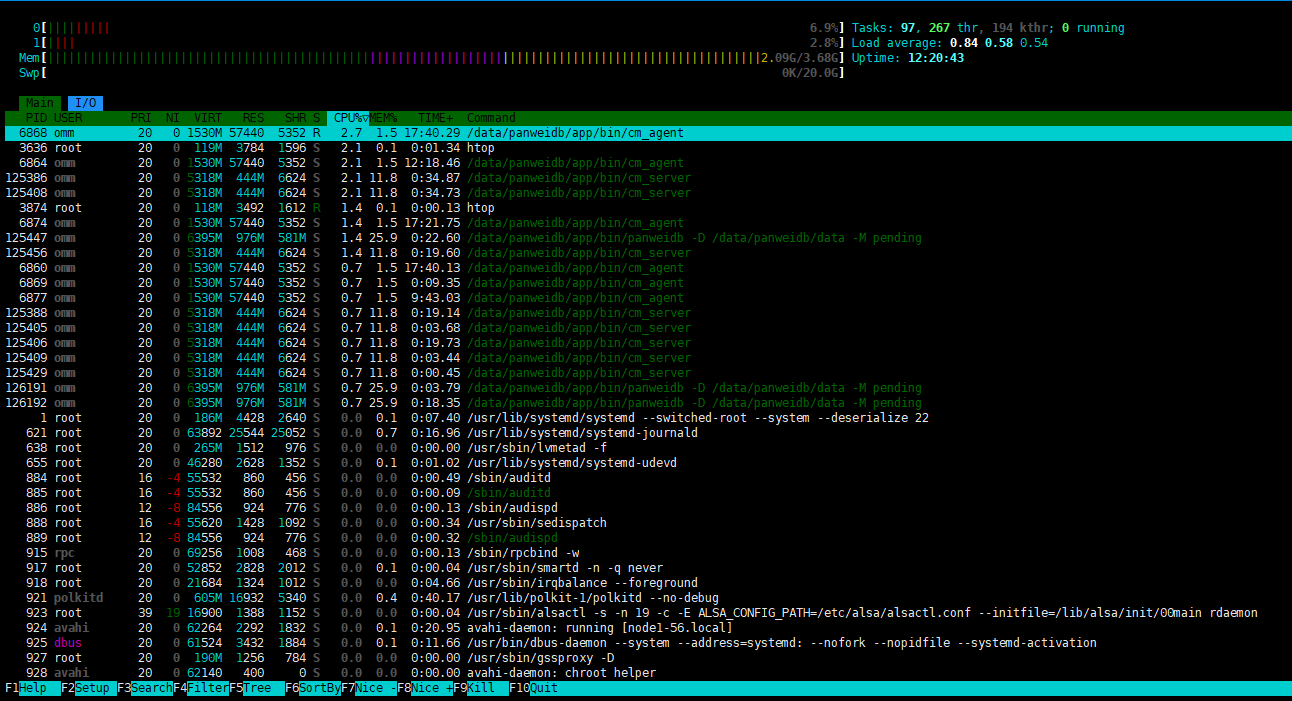Click the Mem usage bar
The height and width of the screenshot is (701, 1292).
431,58
